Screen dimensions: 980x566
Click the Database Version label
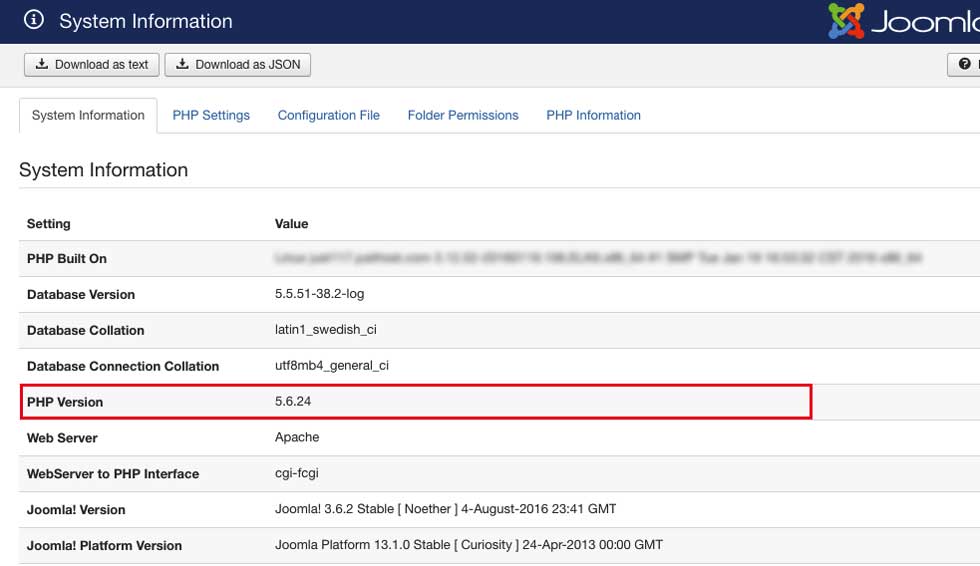[x=81, y=294]
